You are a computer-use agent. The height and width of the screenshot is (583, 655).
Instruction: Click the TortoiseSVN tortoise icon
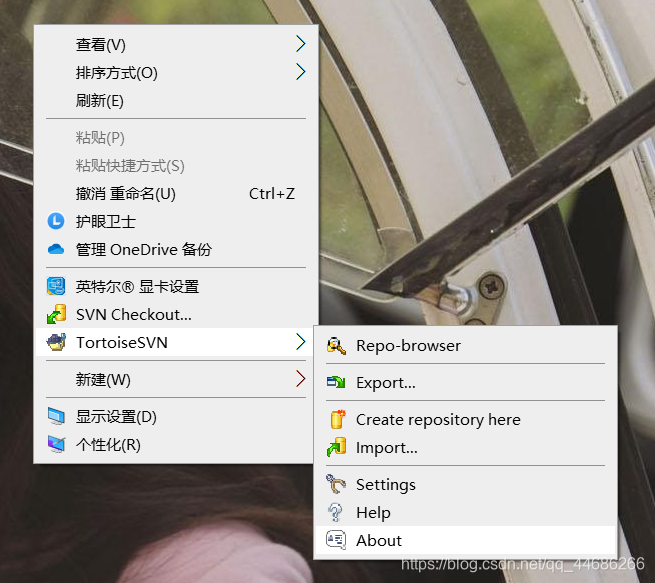tap(56, 342)
